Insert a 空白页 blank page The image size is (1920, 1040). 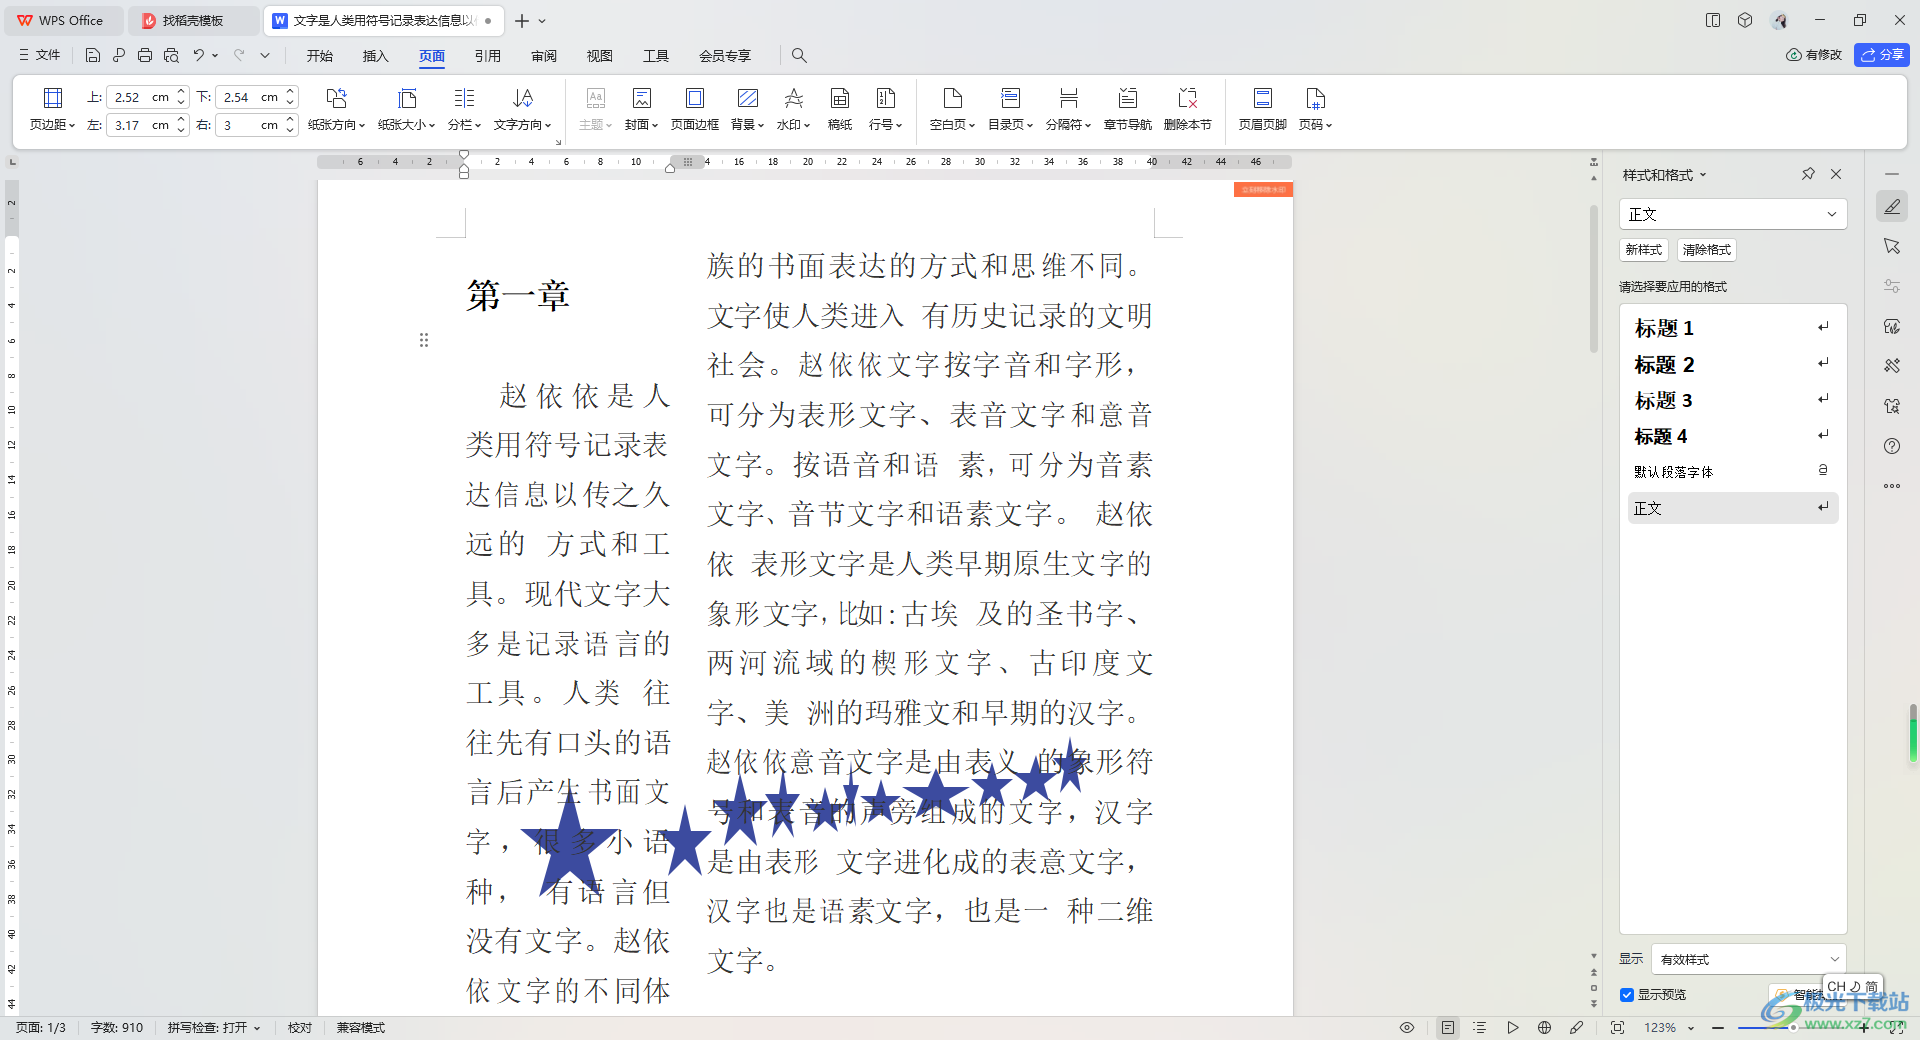(952, 109)
